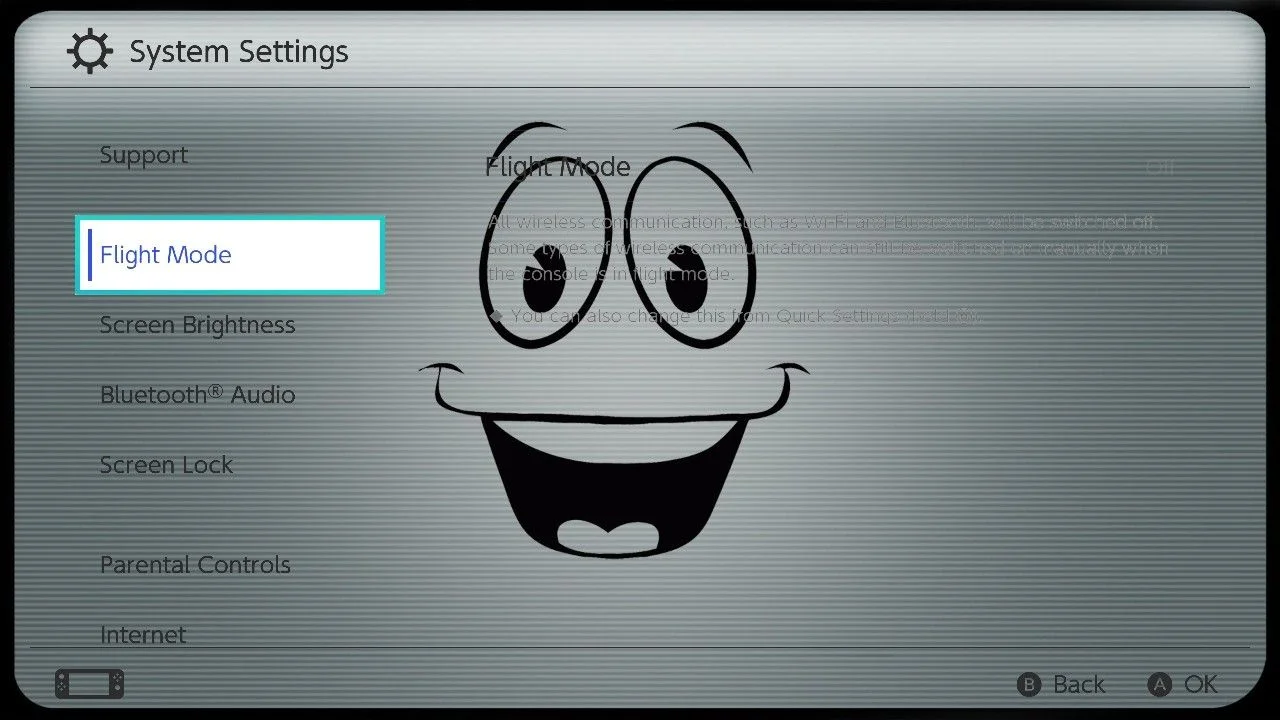Click the OK button label

coord(1201,685)
